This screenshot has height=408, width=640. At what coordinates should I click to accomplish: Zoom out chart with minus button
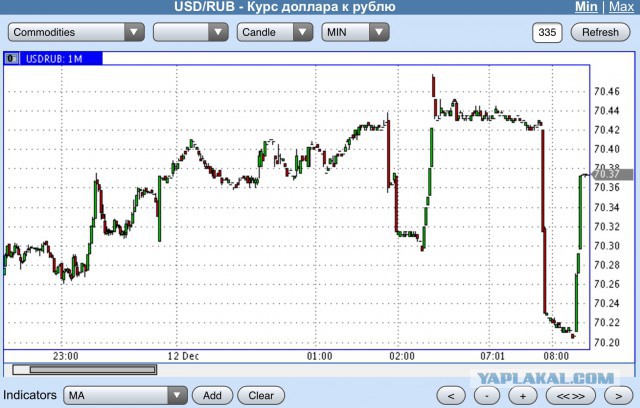pos(487,395)
